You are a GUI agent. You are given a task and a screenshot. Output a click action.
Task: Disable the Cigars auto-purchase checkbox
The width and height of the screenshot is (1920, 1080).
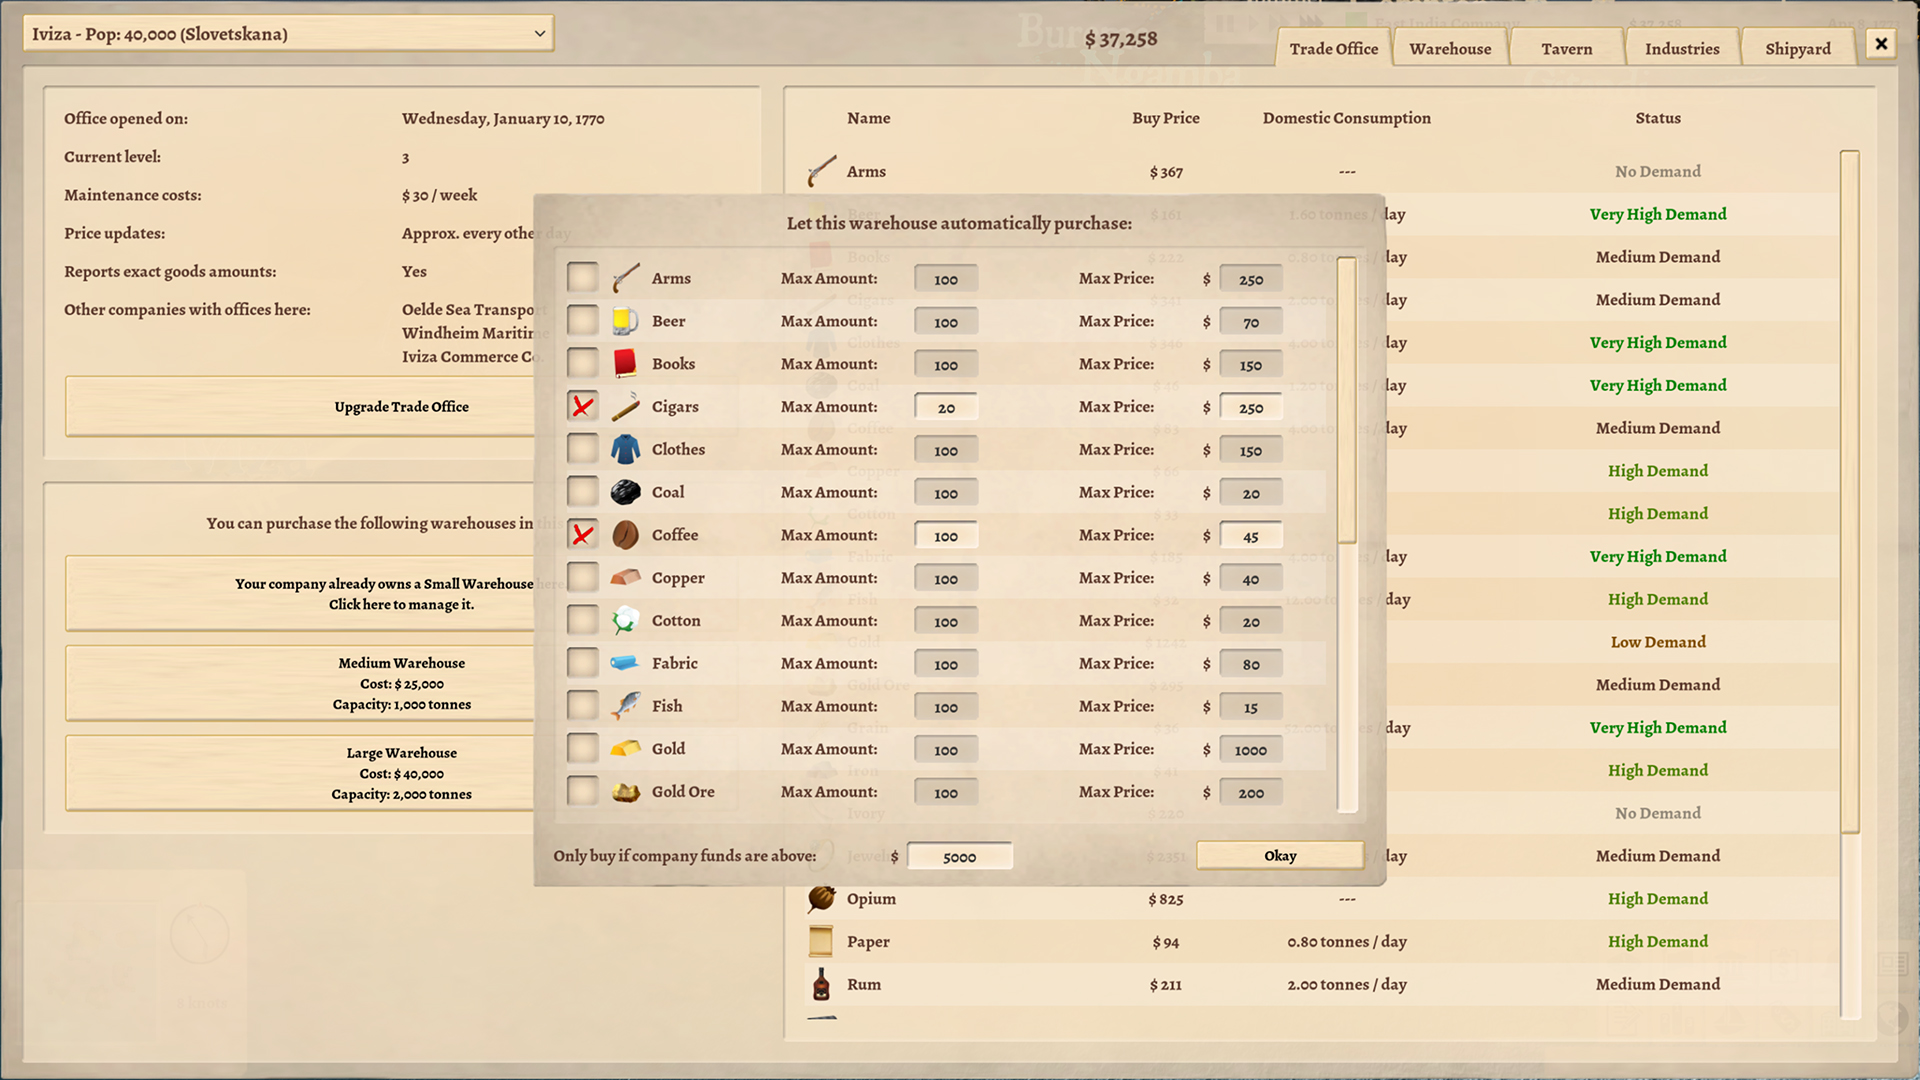click(582, 405)
